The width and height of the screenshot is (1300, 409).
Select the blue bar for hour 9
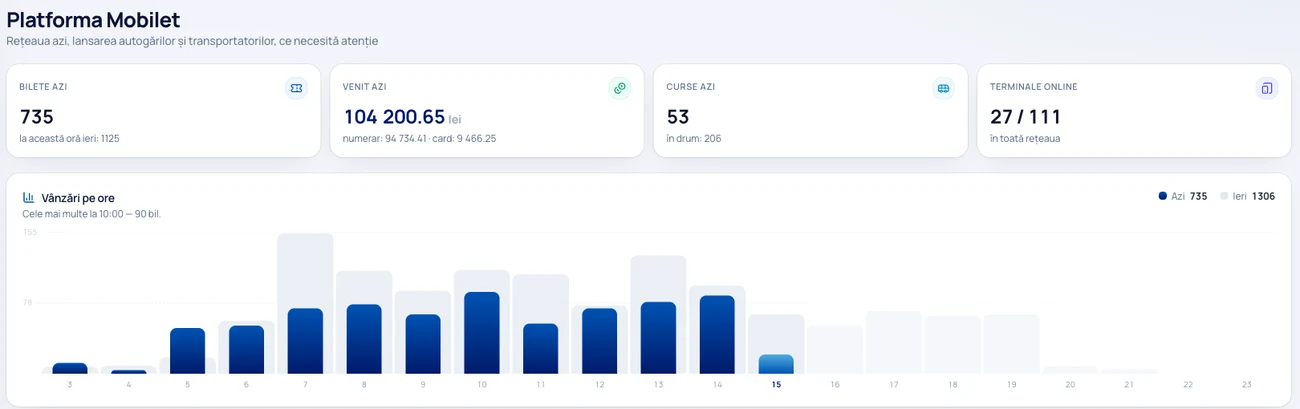click(423, 344)
